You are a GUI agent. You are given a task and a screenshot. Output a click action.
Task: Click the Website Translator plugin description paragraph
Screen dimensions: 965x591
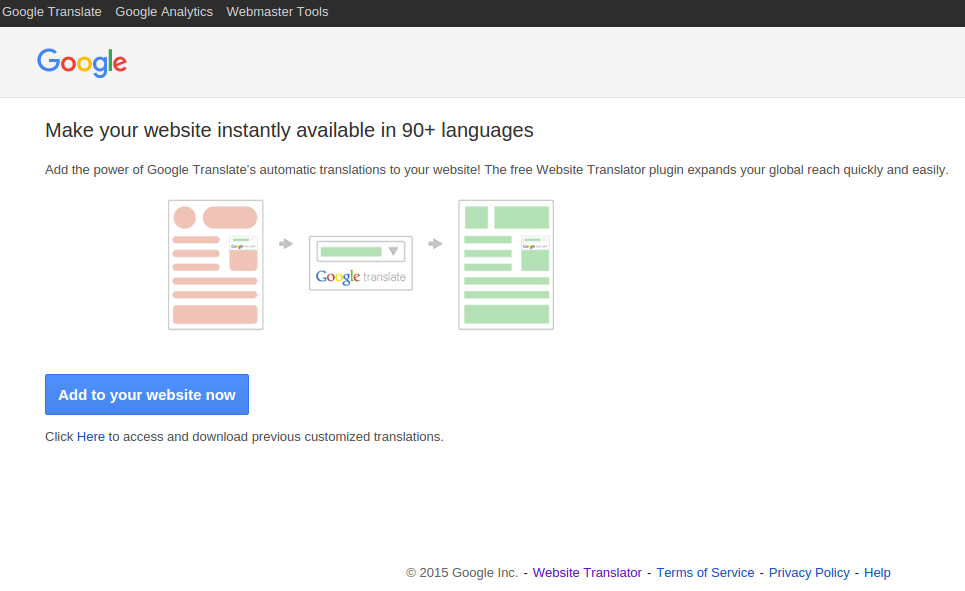tap(497, 170)
